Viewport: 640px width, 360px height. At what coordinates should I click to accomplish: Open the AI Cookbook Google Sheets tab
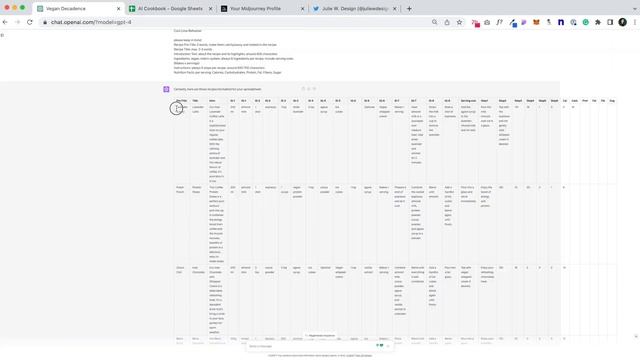click(x=171, y=9)
